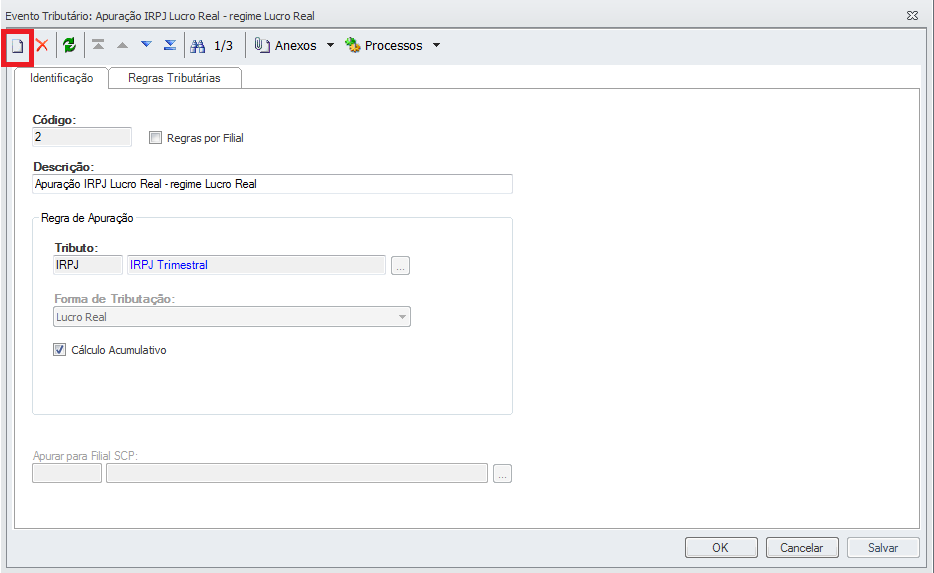The width and height of the screenshot is (934, 573).
Task: Delete record with the red X icon
Action: point(42,46)
